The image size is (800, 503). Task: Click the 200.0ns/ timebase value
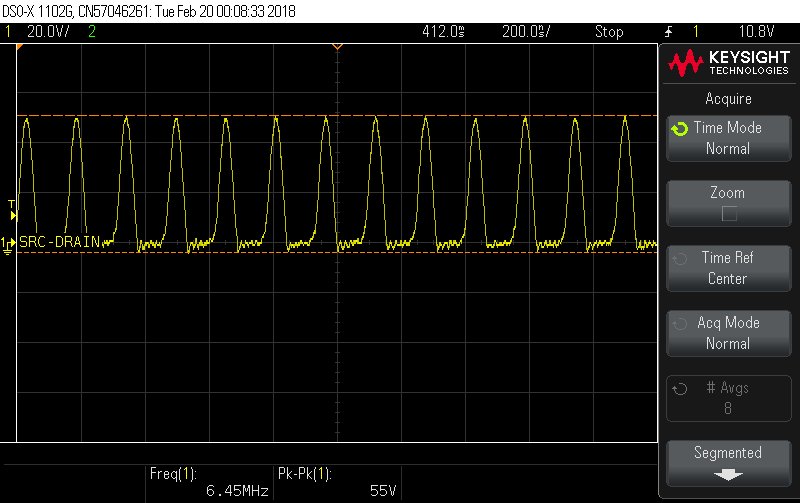coord(526,32)
